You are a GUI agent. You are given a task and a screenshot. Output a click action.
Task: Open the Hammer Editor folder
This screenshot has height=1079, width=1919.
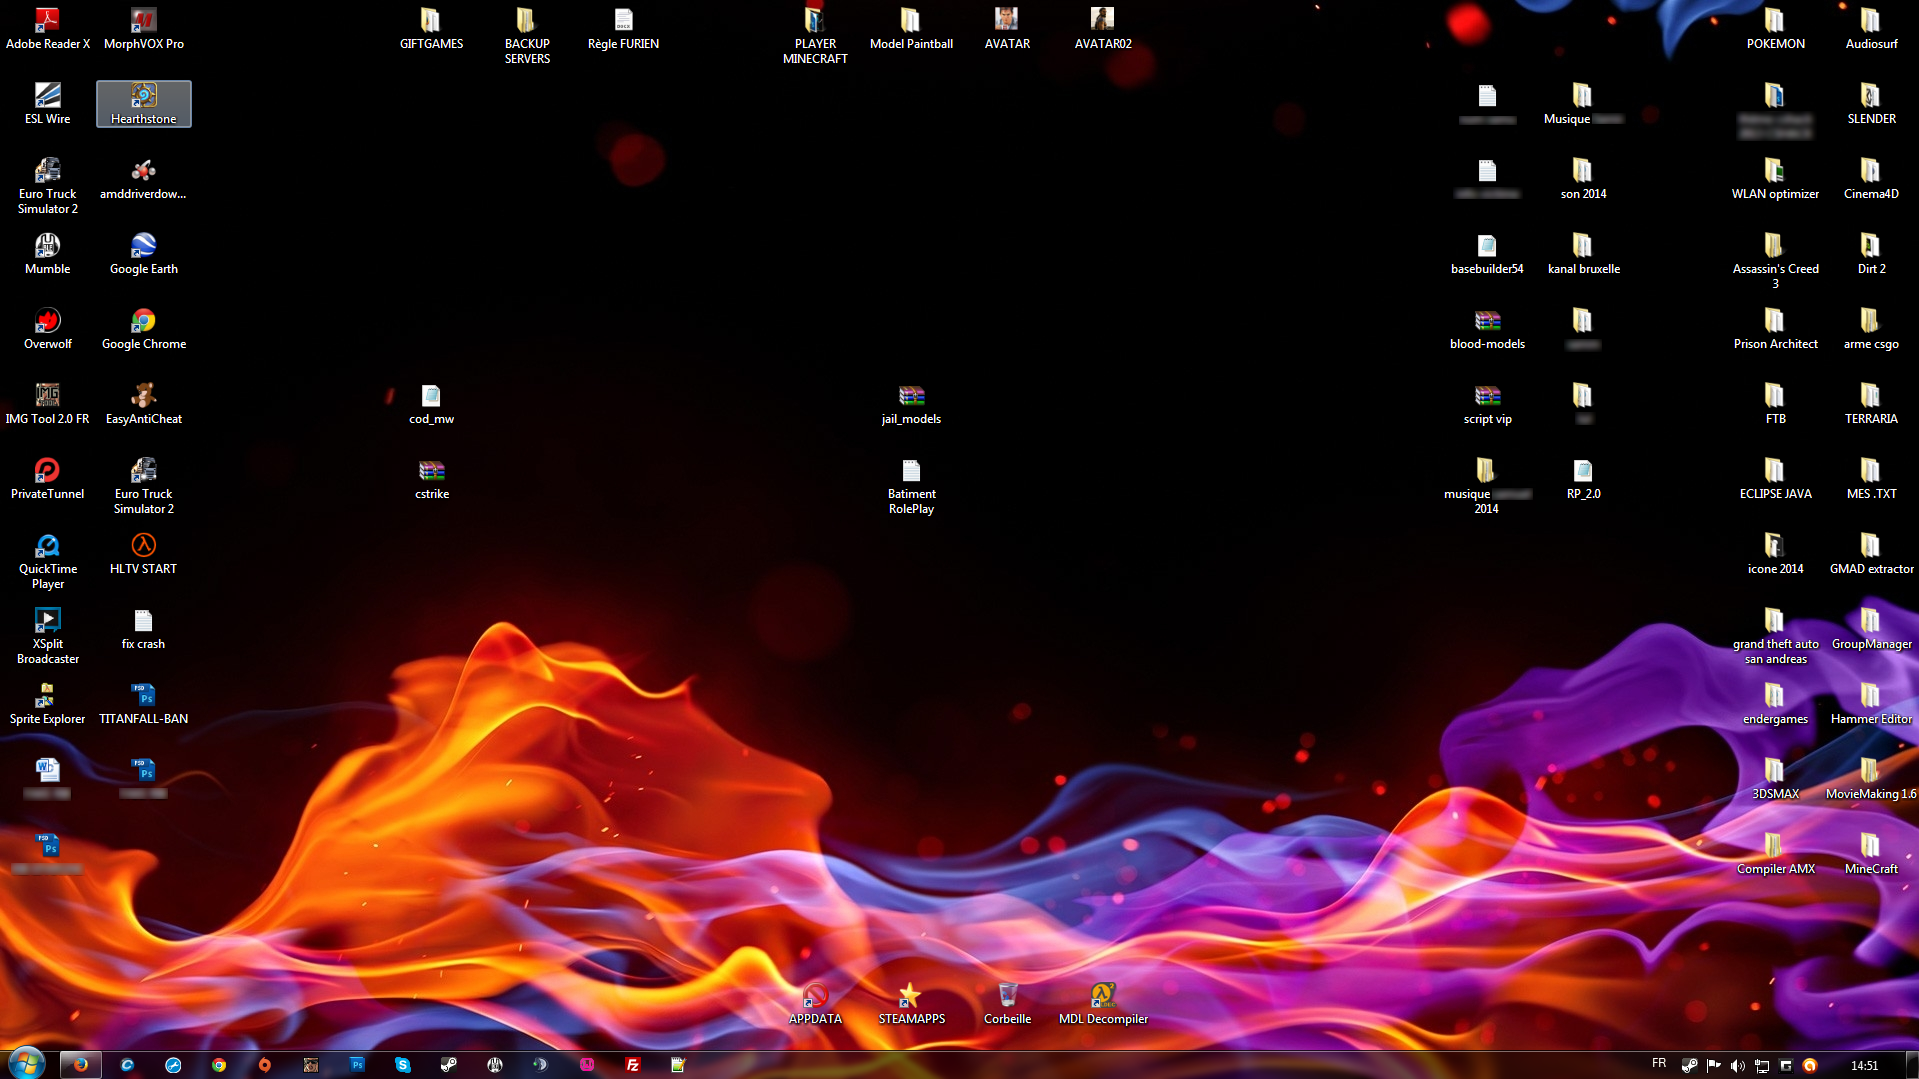click(x=1871, y=703)
